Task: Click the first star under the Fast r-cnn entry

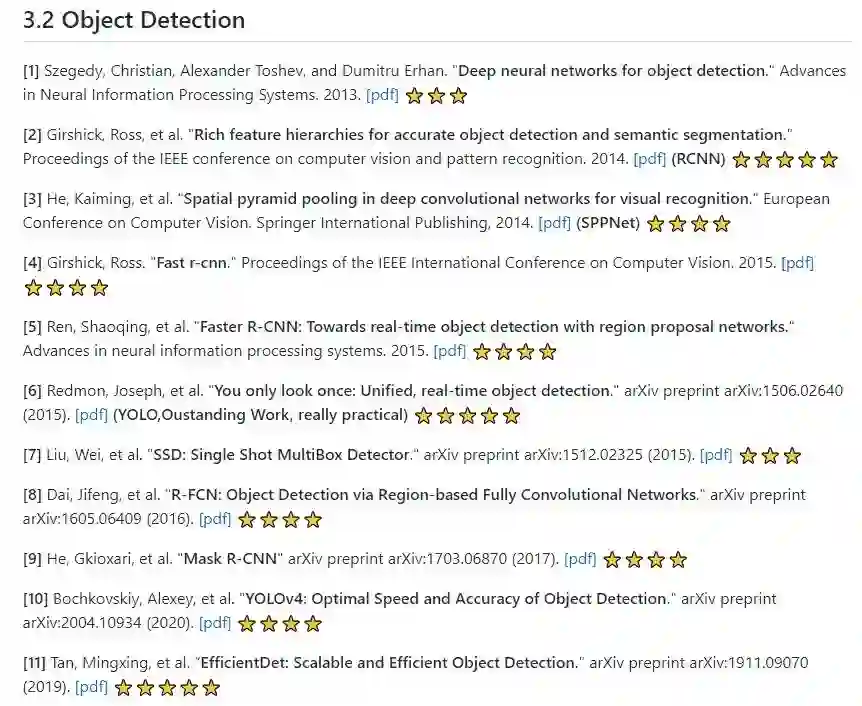Action: coord(33,288)
